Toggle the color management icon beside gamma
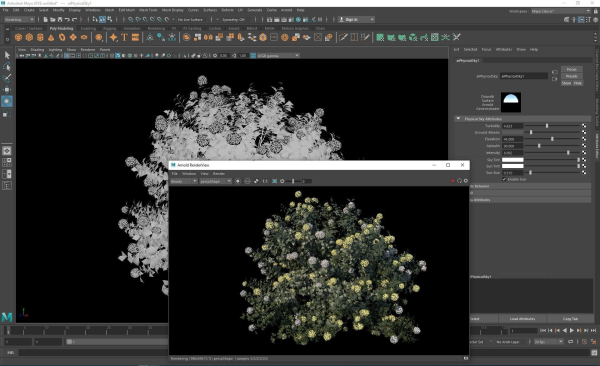600x366 pixels. pos(253,56)
